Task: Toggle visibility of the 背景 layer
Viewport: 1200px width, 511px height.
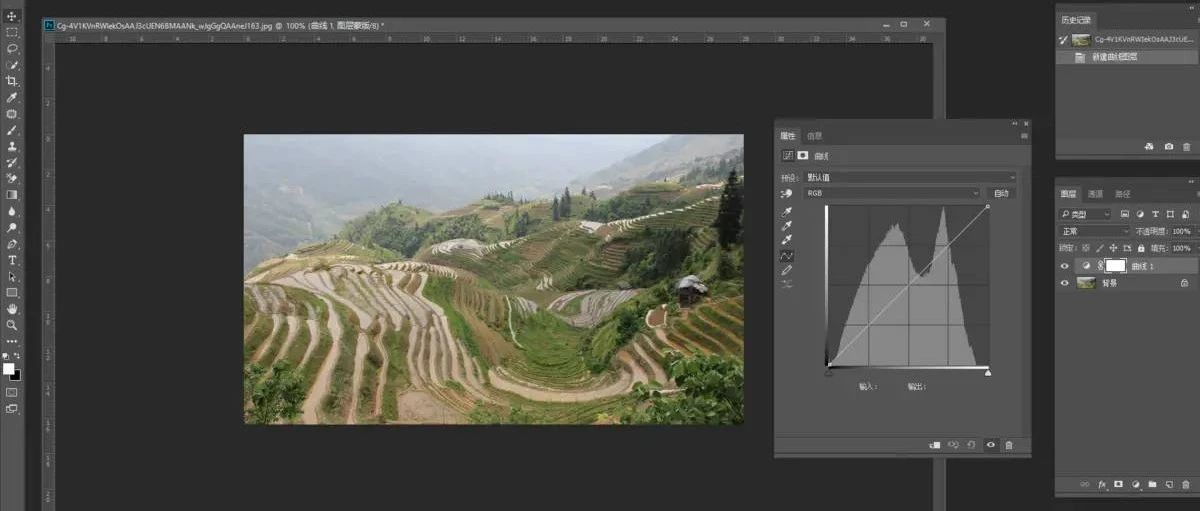Action: tap(1066, 283)
